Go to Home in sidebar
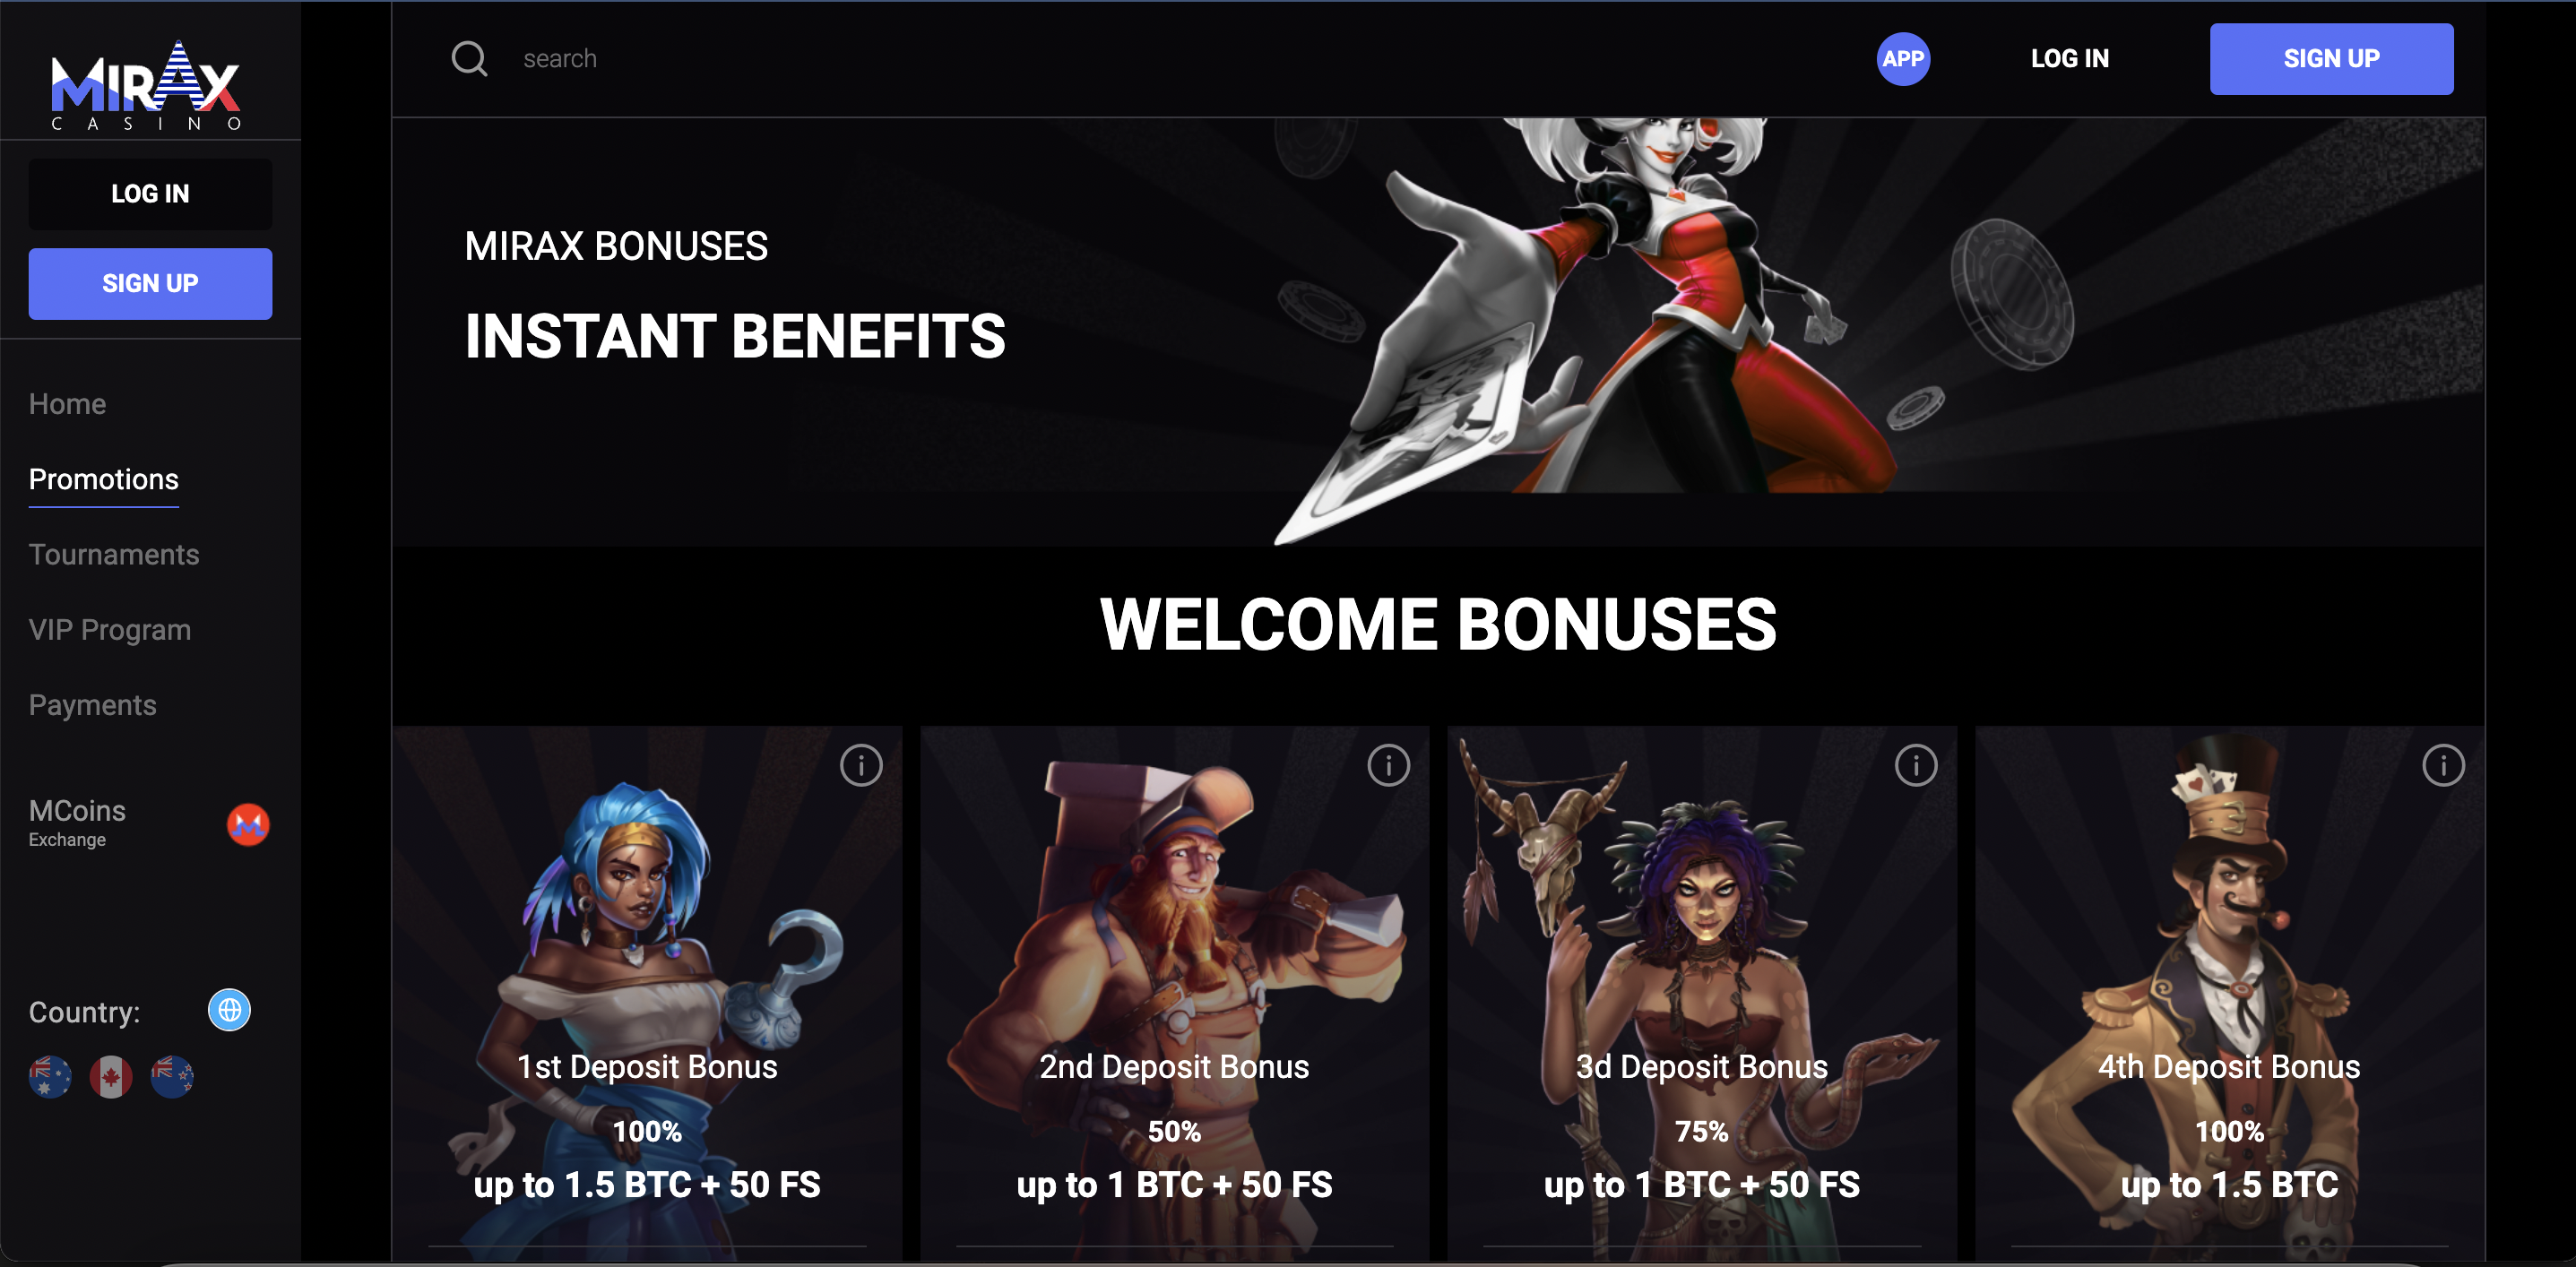This screenshot has height=1267, width=2576. [x=67, y=404]
